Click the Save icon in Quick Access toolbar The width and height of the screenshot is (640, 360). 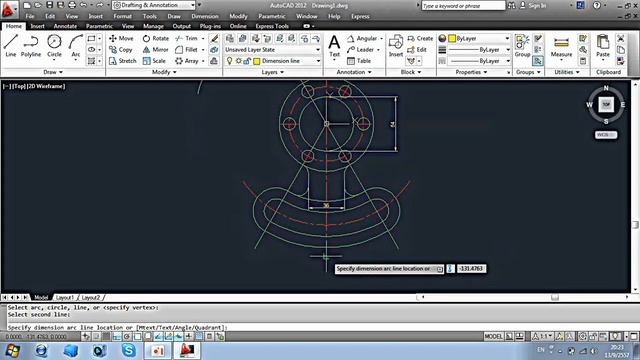point(49,5)
